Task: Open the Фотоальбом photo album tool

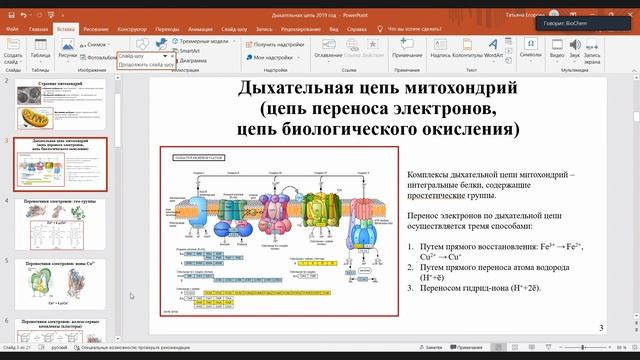Action: point(98,58)
